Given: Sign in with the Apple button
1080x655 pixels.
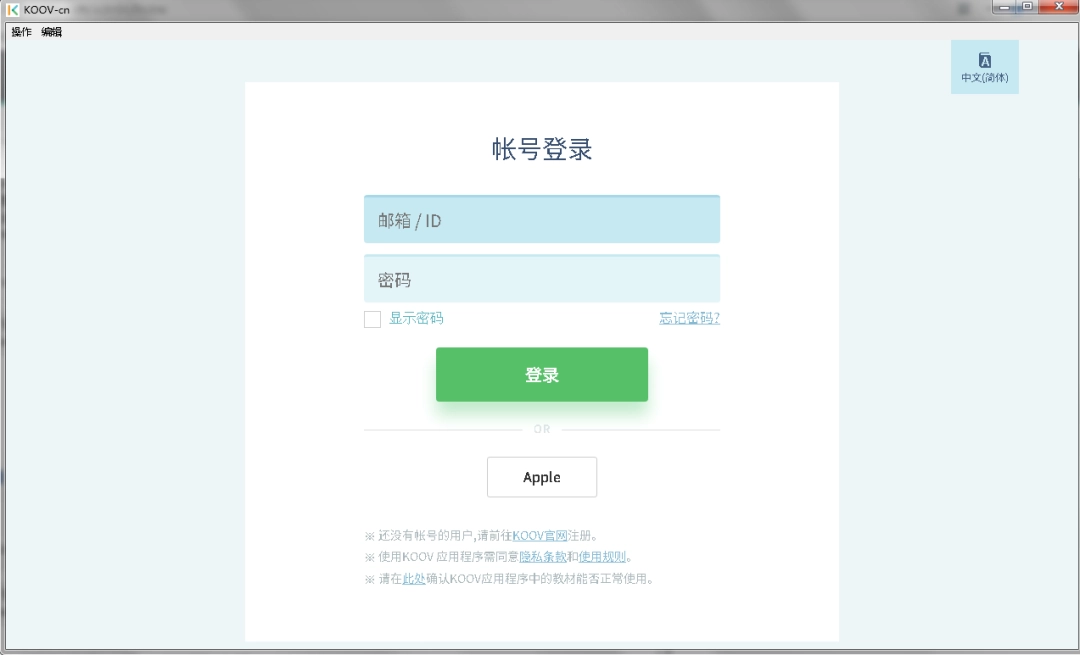Looking at the screenshot, I should pos(542,477).
